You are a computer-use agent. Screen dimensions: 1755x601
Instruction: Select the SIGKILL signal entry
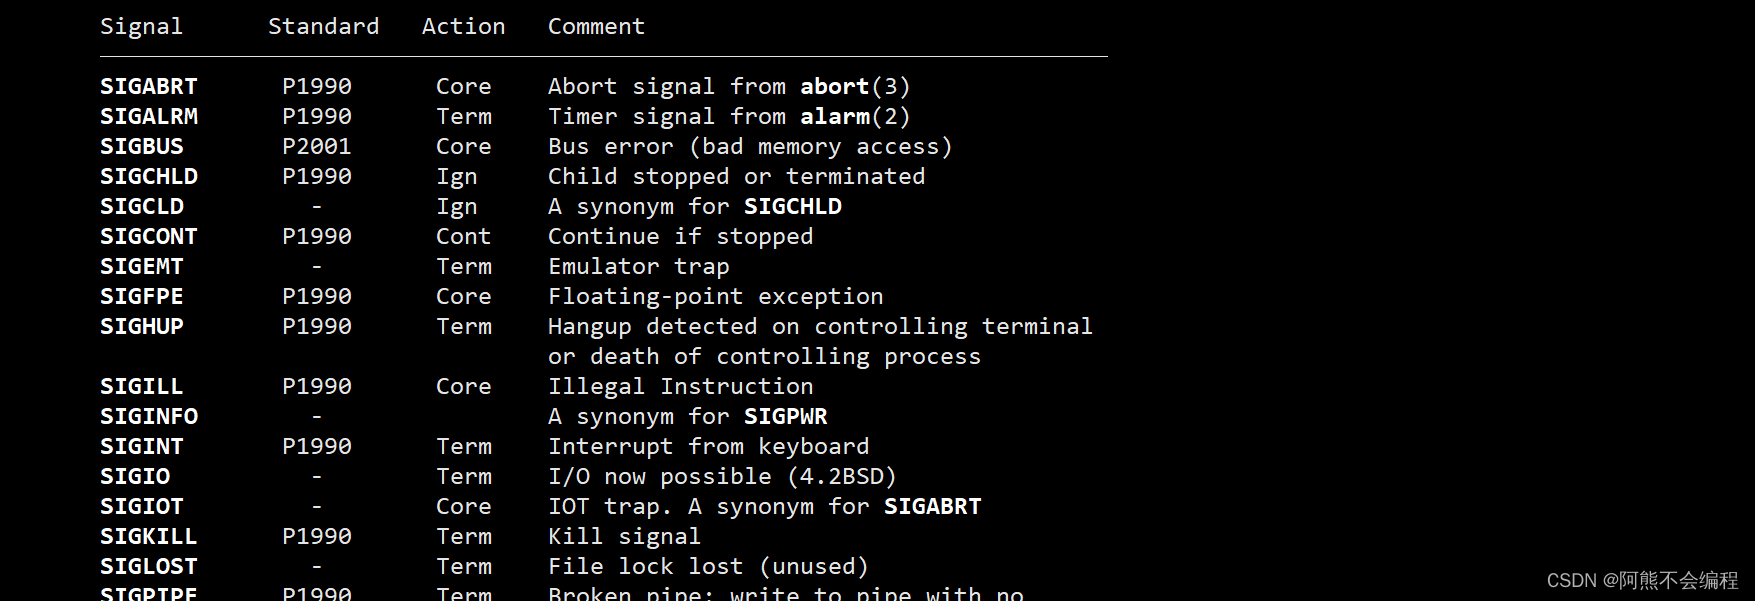(149, 537)
